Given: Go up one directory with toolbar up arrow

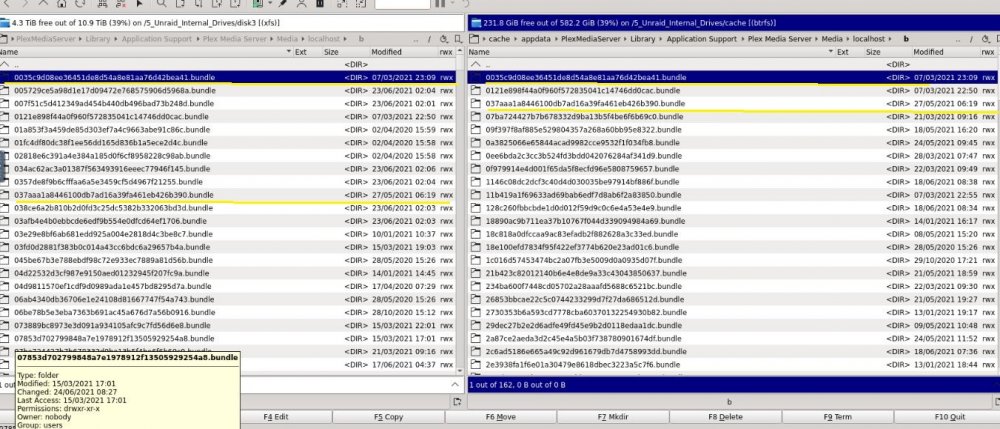Looking at the screenshot, I should pos(43,3).
